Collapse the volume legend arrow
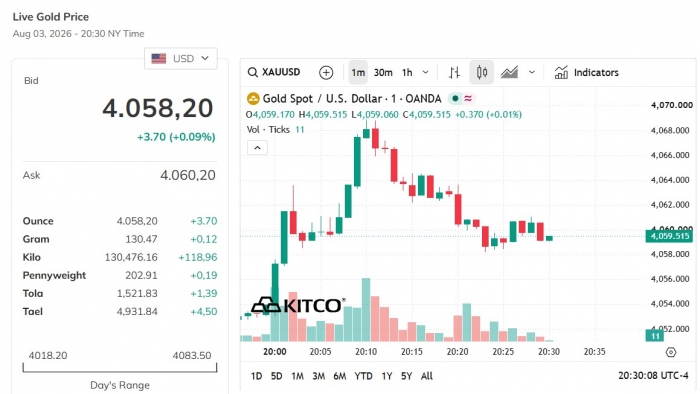This screenshot has width=700, height=394. coord(258,148)
